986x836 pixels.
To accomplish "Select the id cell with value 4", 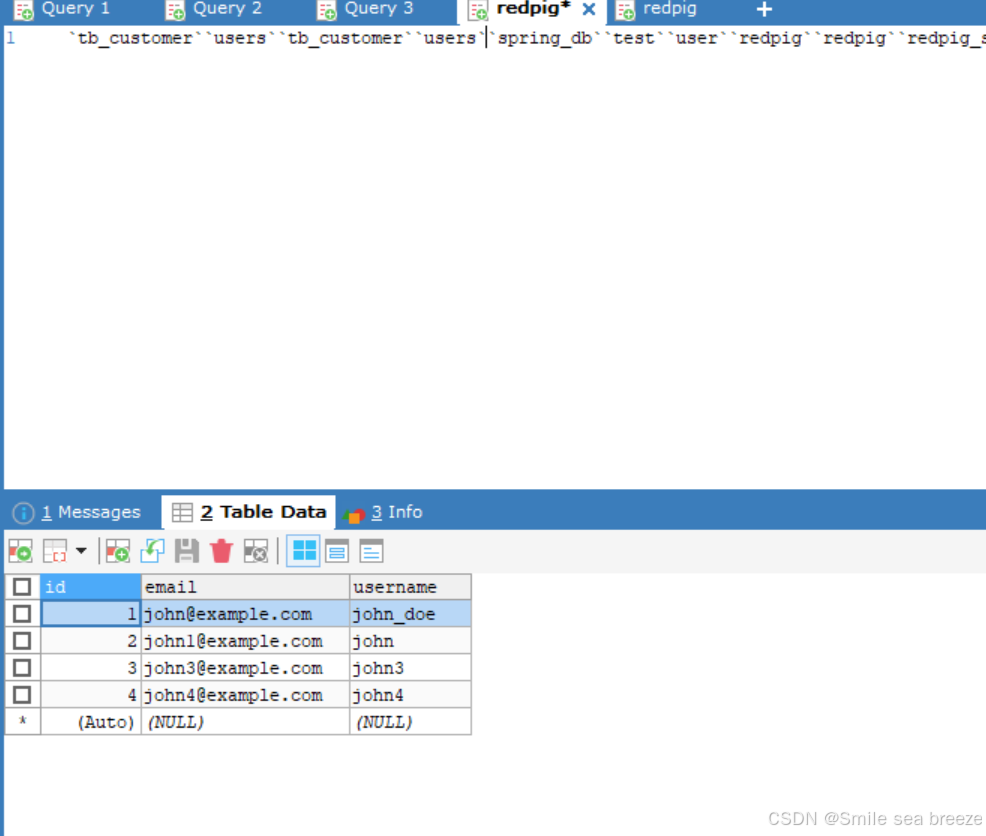I will click(x=91, y=695).
